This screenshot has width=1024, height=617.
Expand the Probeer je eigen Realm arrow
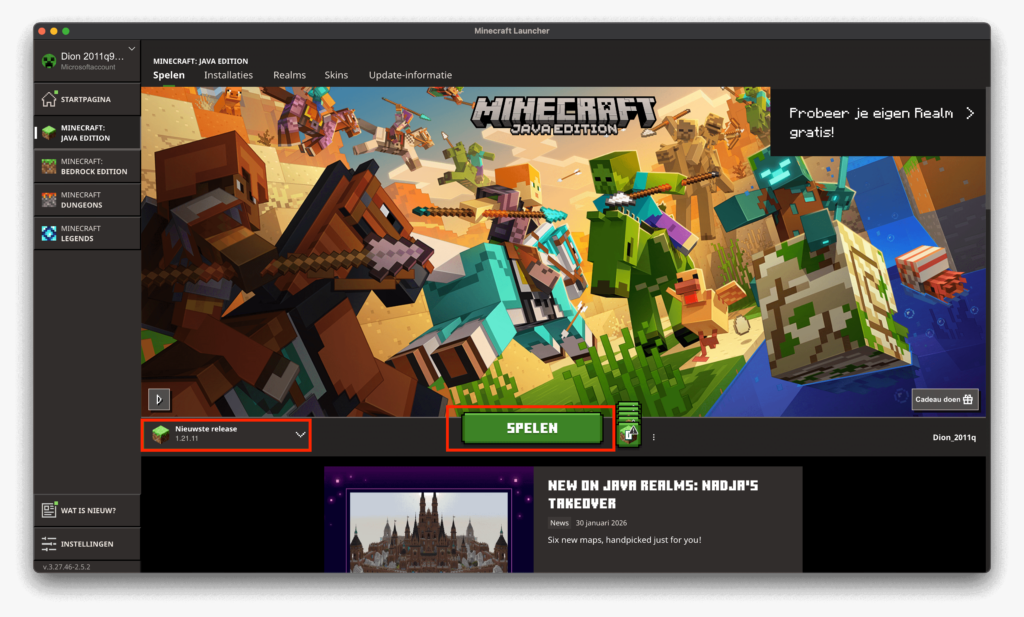tap(969, 114)
